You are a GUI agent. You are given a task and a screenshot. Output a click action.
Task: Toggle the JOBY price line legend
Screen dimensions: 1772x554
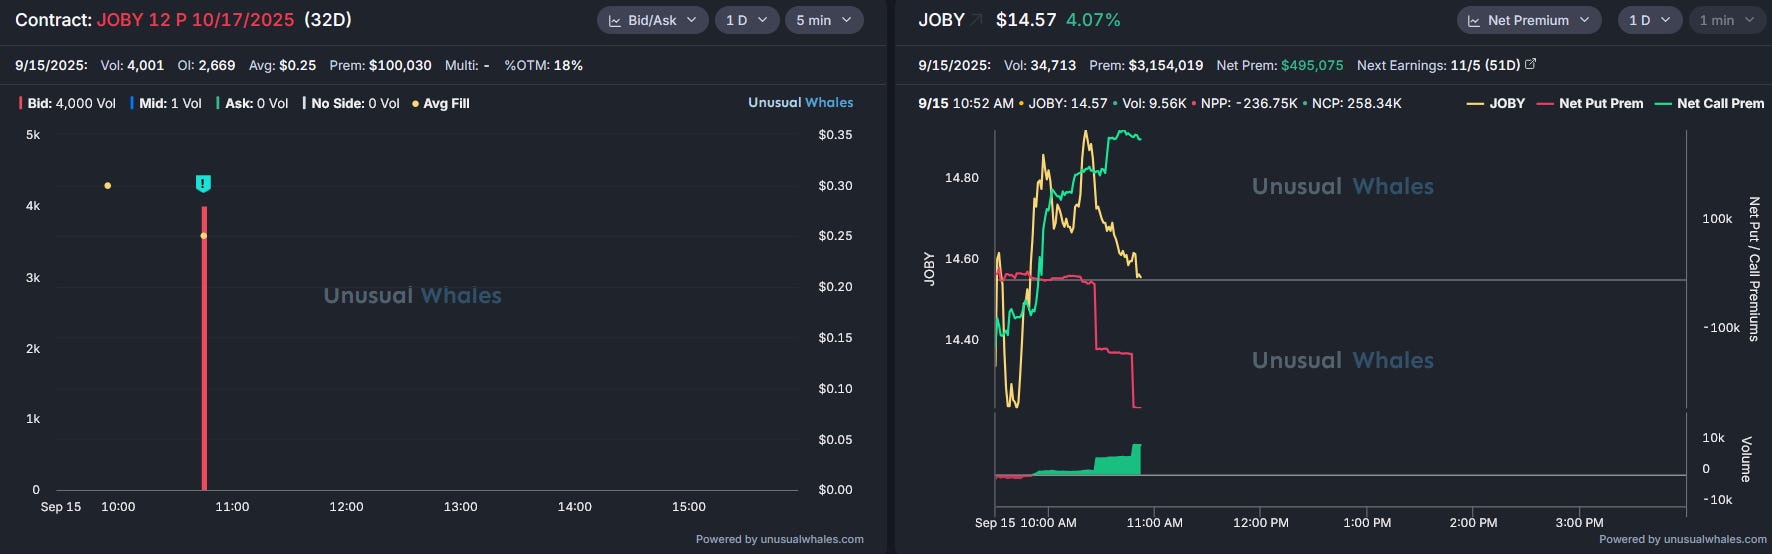1496,103
